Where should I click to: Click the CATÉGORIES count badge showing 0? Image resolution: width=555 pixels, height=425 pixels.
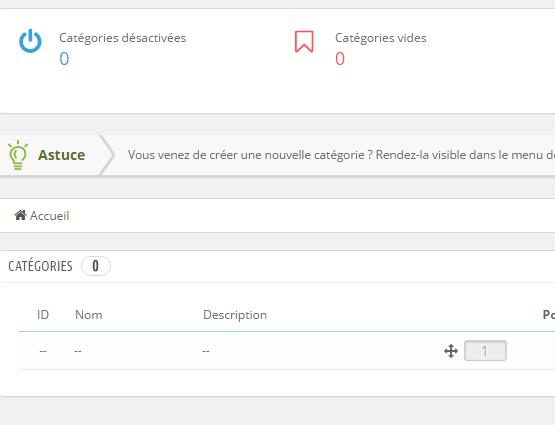[96, 266]
